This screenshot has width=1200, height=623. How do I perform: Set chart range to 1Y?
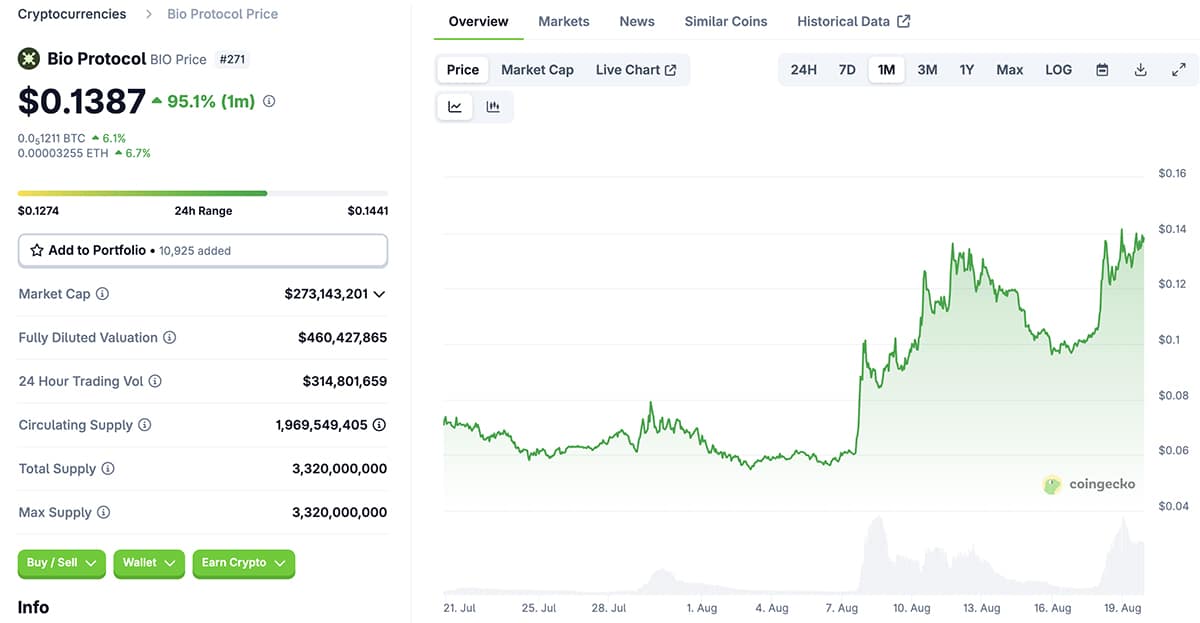pyautogui.click(x=967, y=70)
